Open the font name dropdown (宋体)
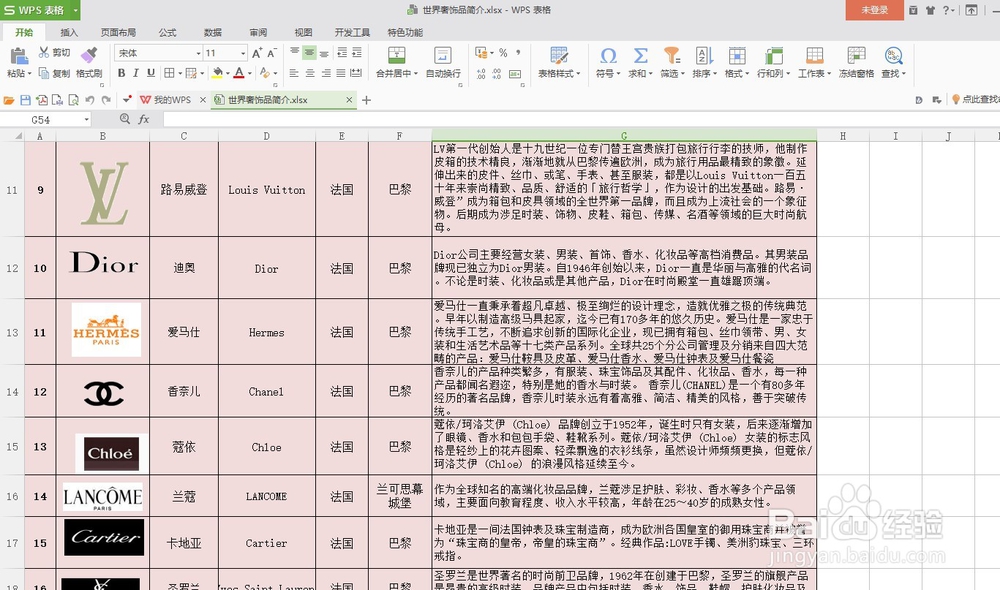 pyautogui.click(x=198, y=53)
